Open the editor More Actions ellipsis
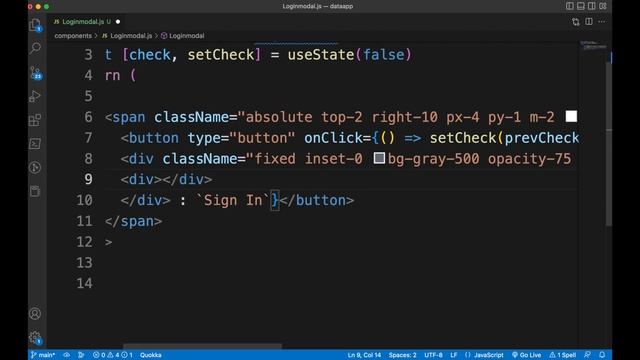The width and height of the screenshot is (640, 360). [x=602, y=22]
